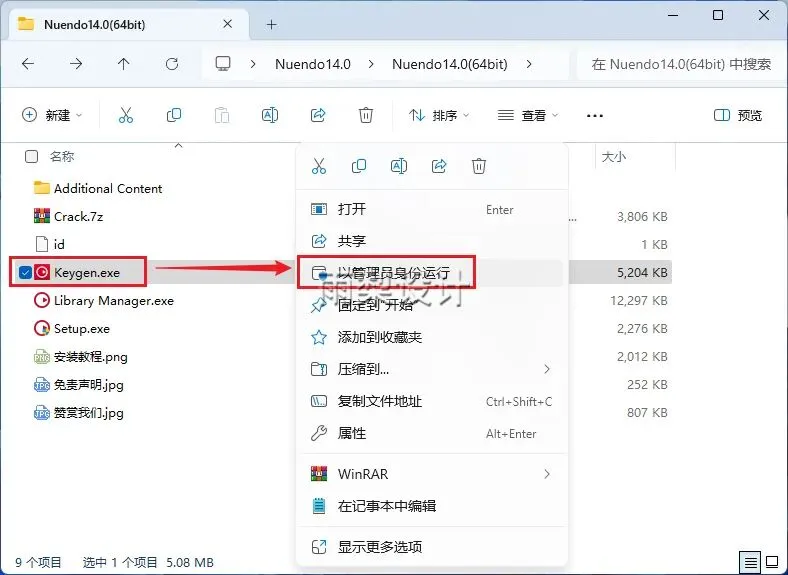The width and height of the screenshot is (788, 575).
Task: Select the file 赞赏我们.jpg
Action: point(88,413)
